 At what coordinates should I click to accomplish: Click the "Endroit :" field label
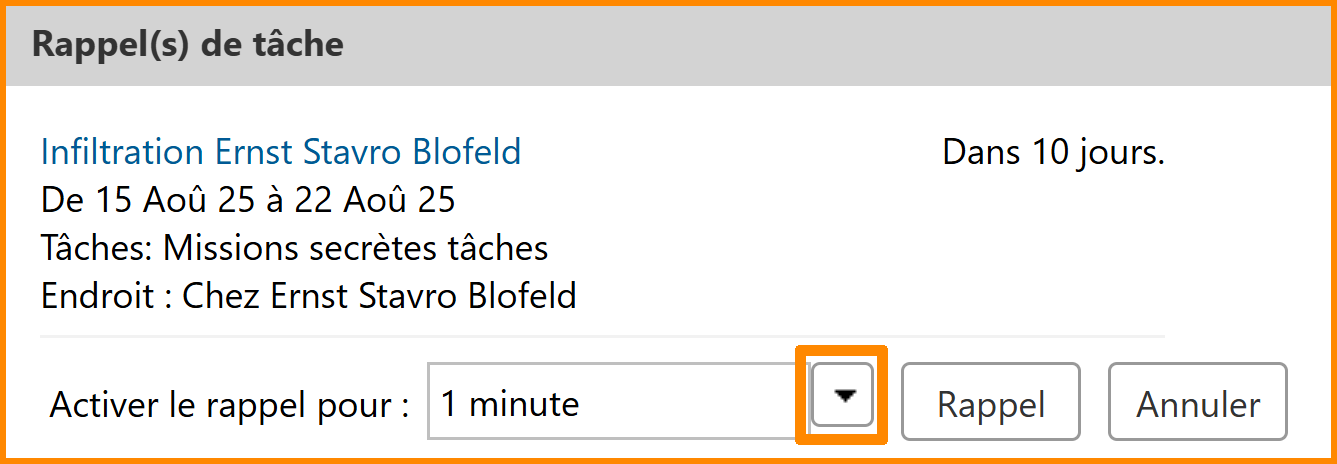tap(105, 295)
